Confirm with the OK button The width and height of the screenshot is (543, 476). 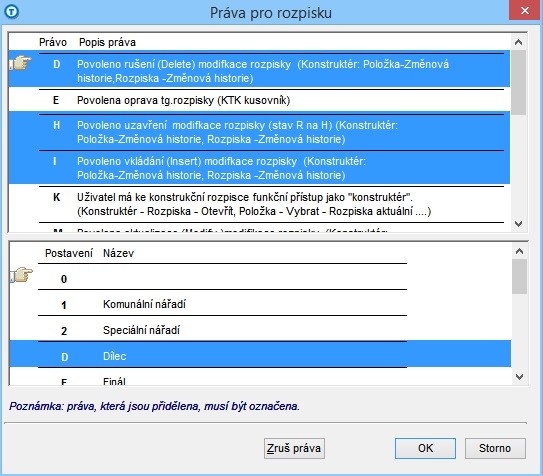coord(425,448)
